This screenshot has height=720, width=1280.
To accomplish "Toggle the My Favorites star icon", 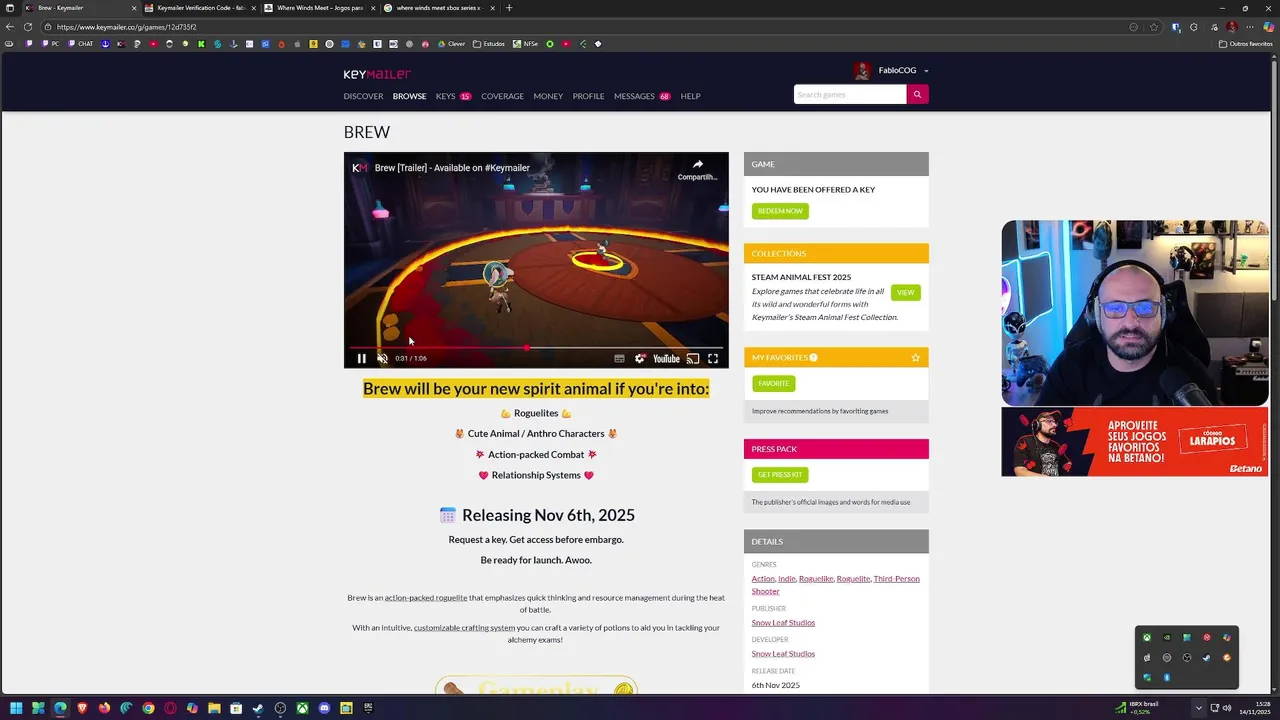I will 915,357.
